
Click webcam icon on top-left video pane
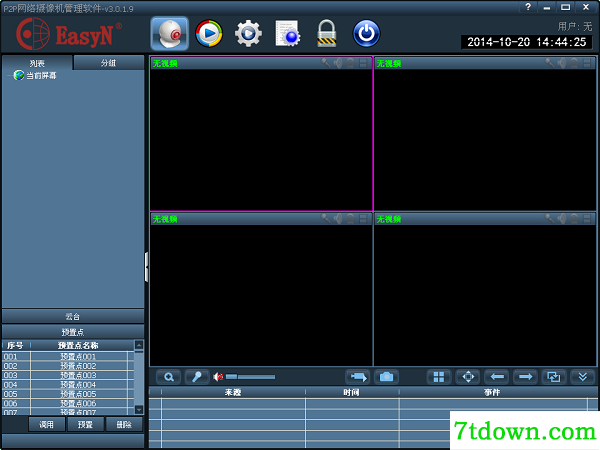coord(351,63)
